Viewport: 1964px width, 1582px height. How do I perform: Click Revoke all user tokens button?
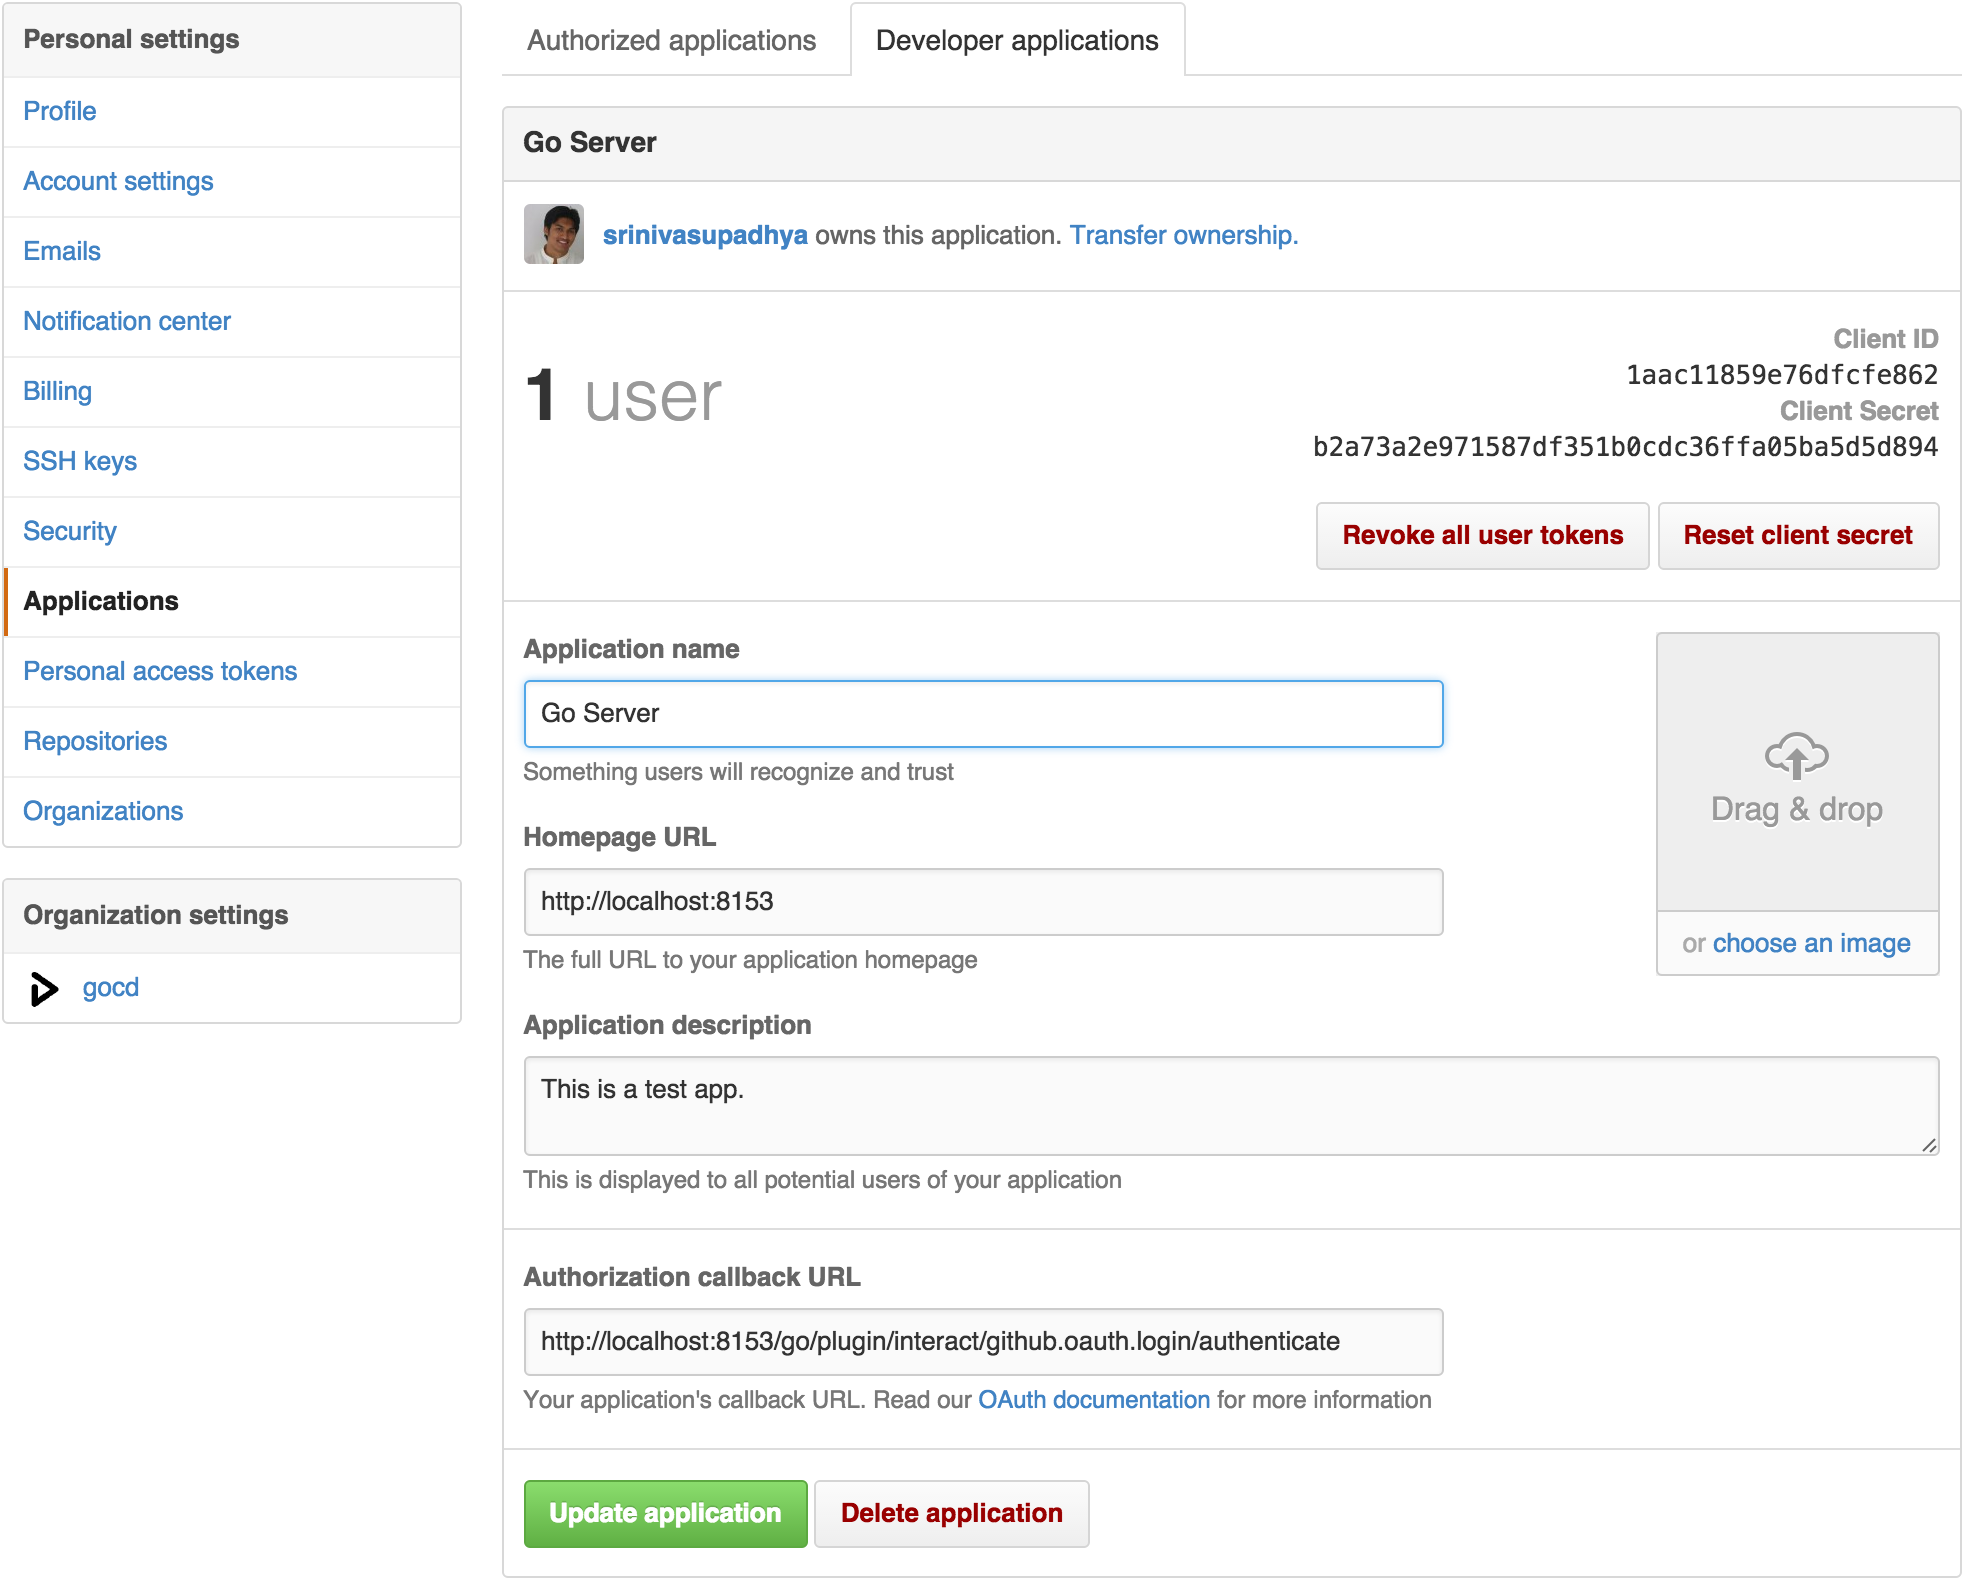tap(1480, 534)
